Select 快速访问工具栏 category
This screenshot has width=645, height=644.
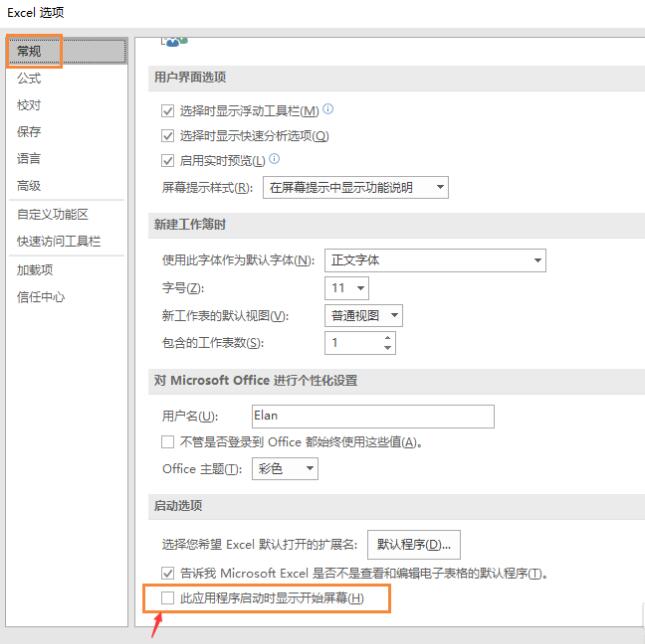59,241
